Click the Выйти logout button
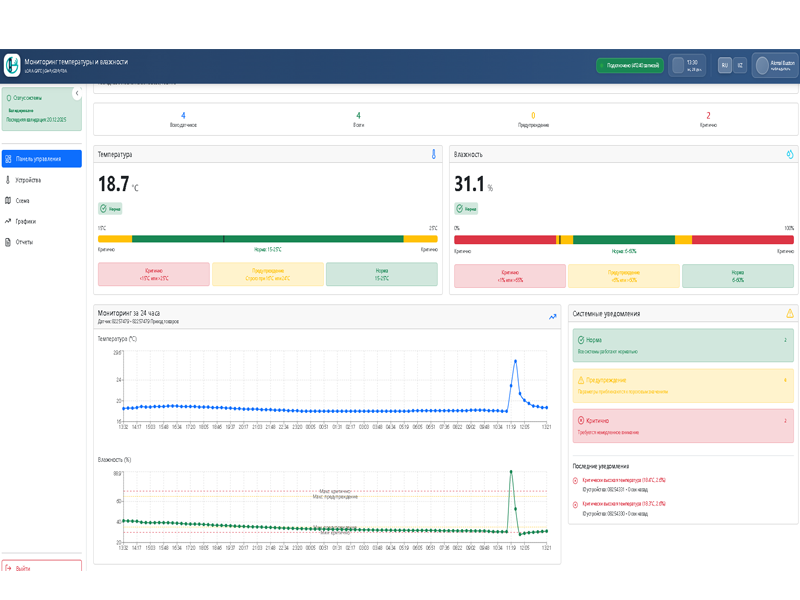This screenshot has height=600, width=800. tap(42, 566)
